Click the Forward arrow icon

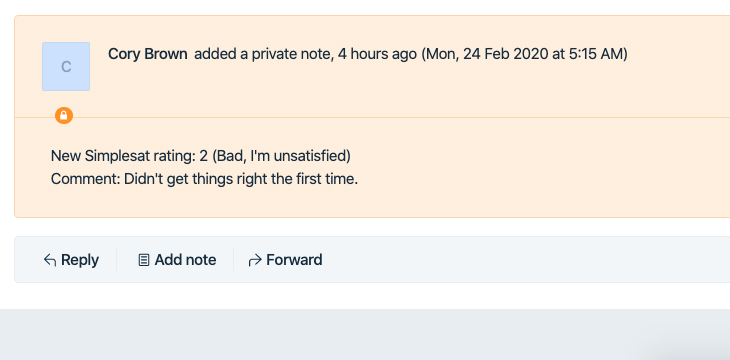click(x=255, y=260)
